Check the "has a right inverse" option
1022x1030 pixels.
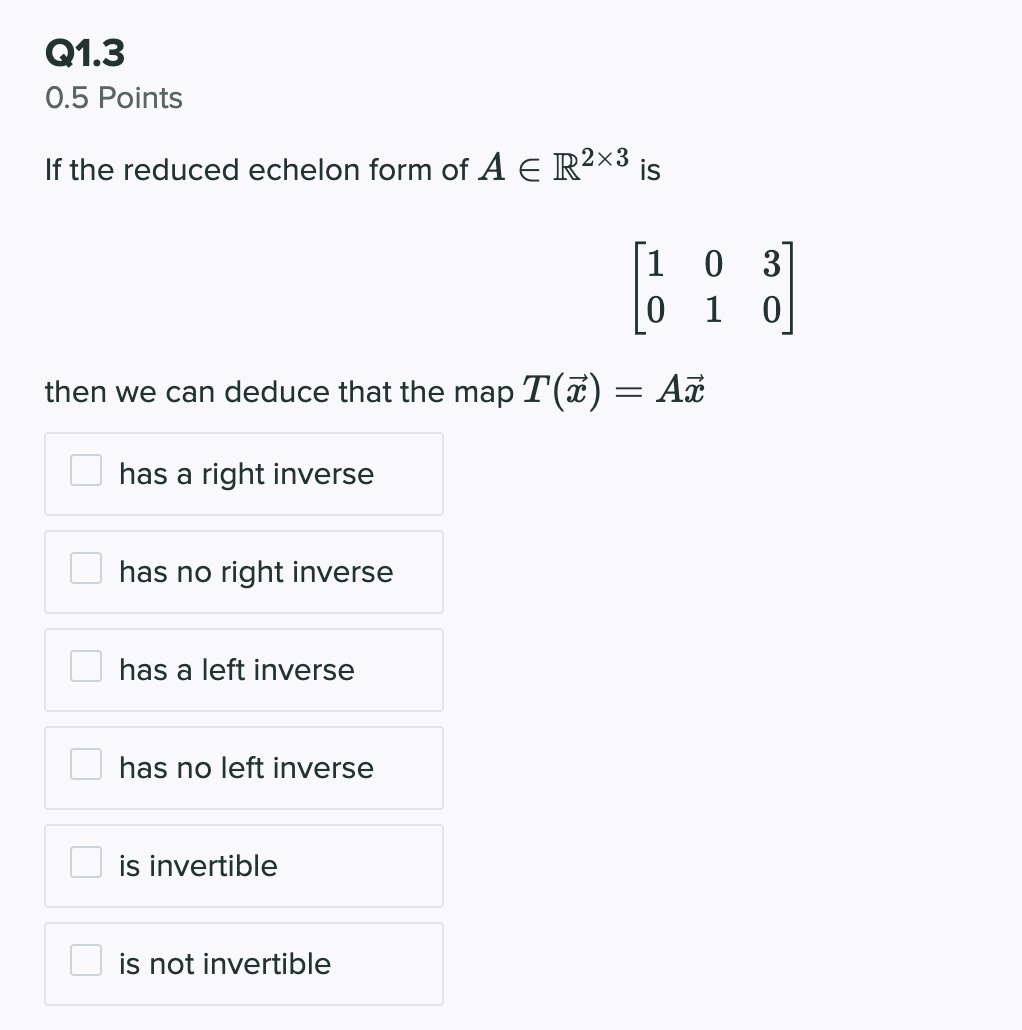point(86,468)
